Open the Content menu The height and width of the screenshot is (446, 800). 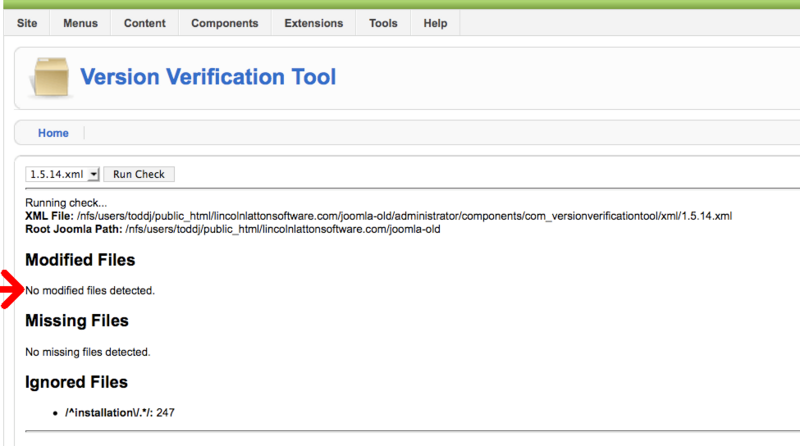(144, 23)
